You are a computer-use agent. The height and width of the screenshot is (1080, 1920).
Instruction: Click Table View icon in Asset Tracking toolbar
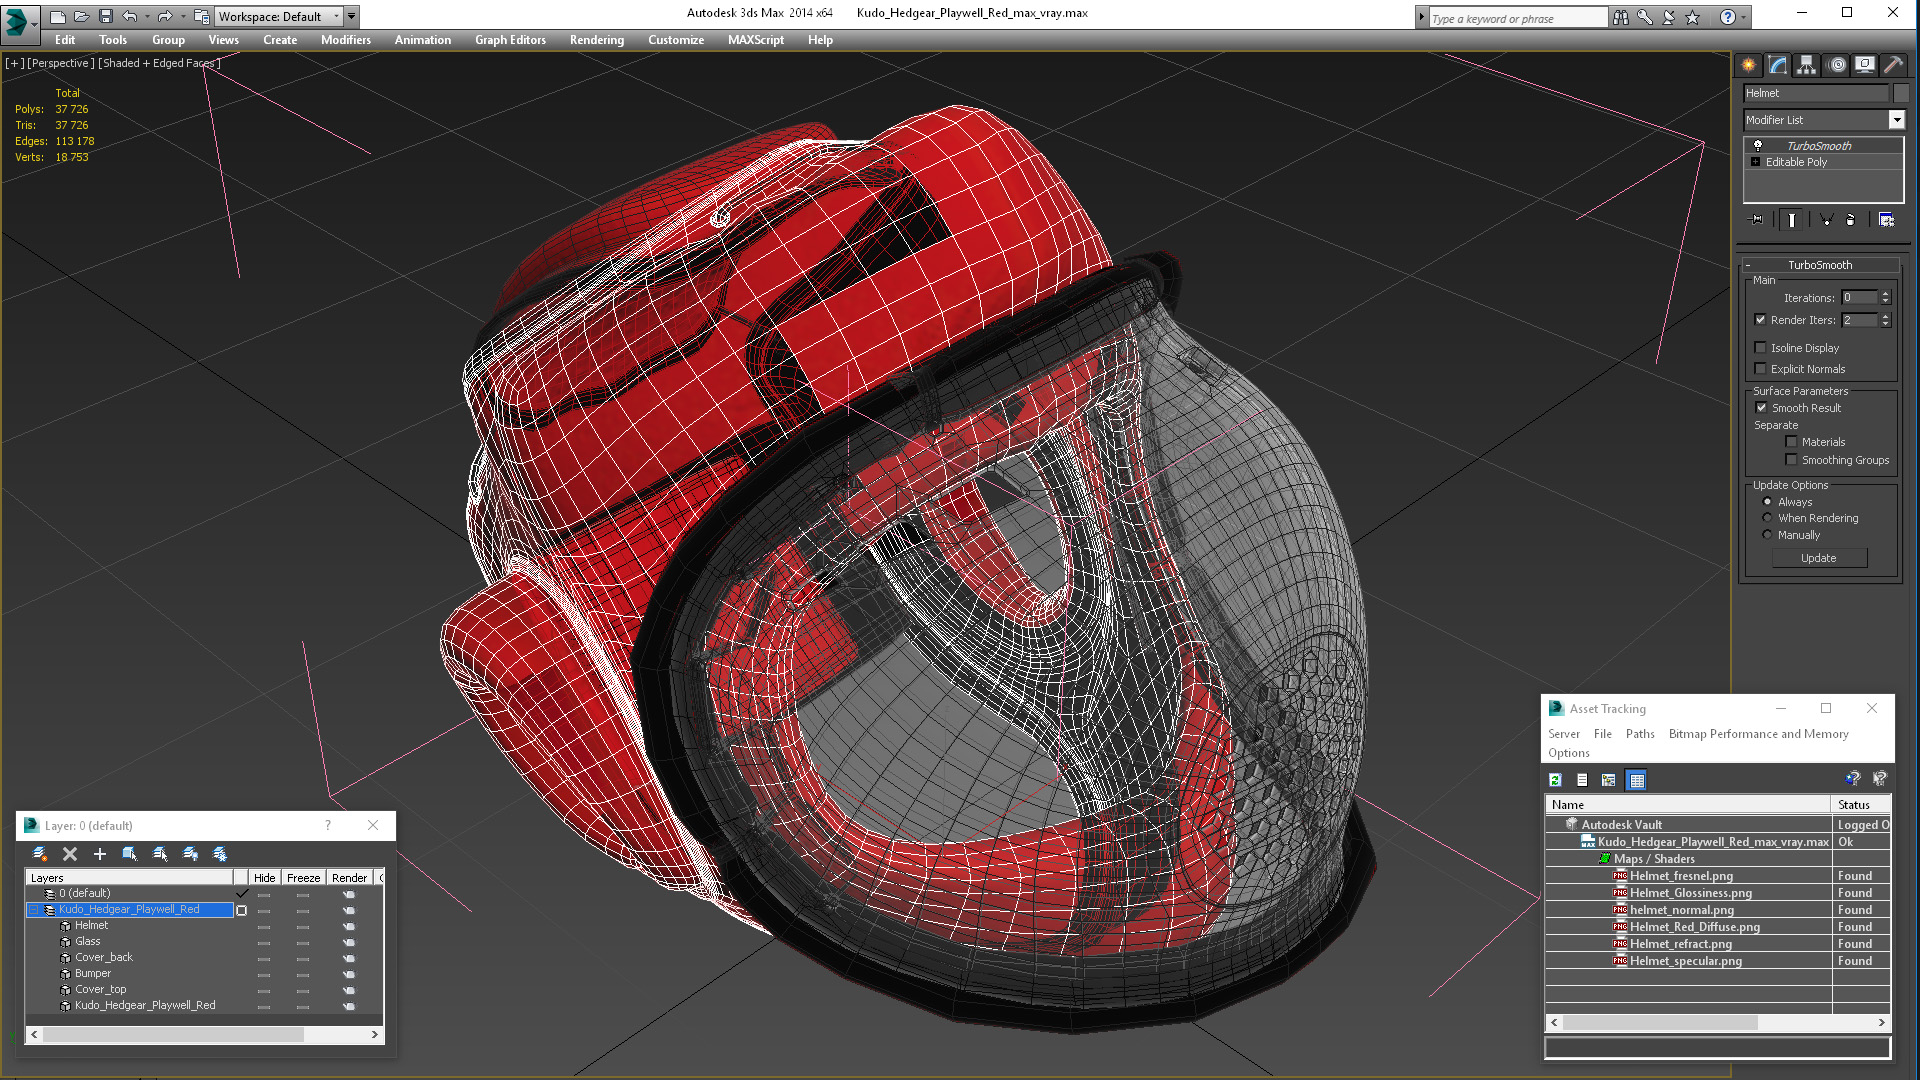coord(1636,780)
